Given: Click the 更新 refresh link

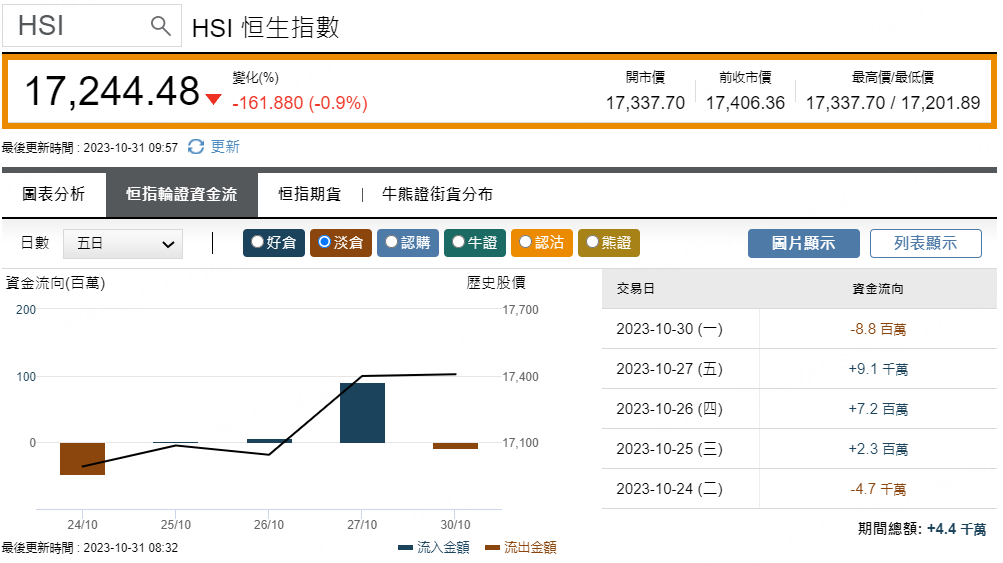Looking at the screenshot, I should click(x=225, y=147).
